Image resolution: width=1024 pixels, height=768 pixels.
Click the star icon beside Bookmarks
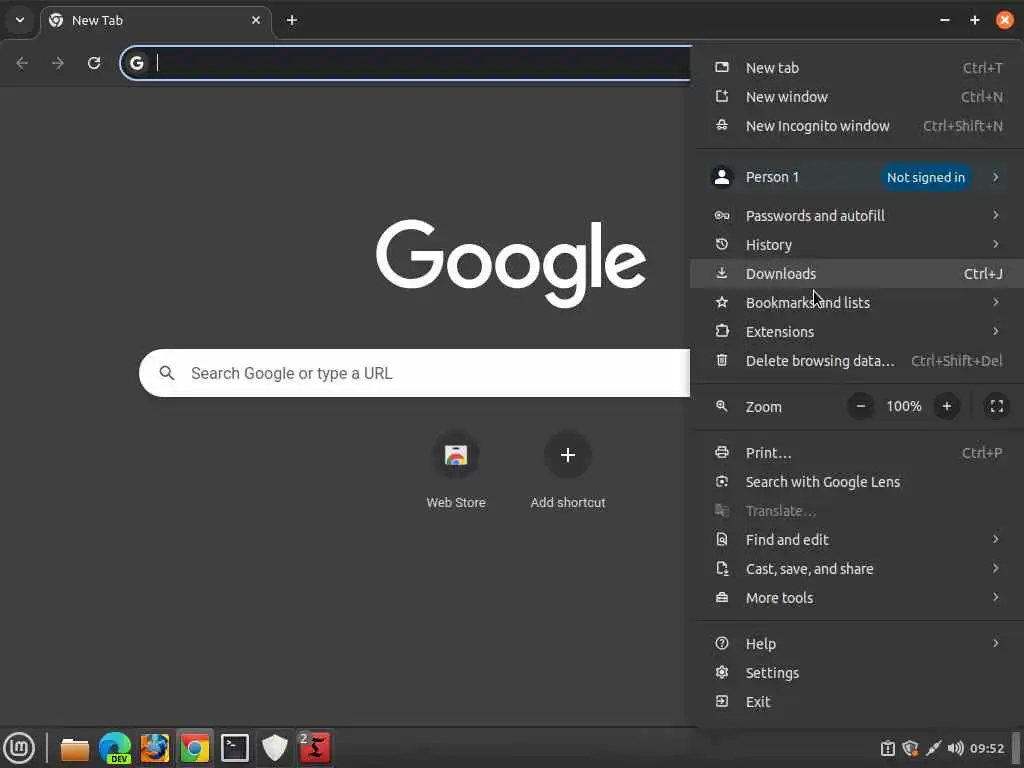(722, 302)
